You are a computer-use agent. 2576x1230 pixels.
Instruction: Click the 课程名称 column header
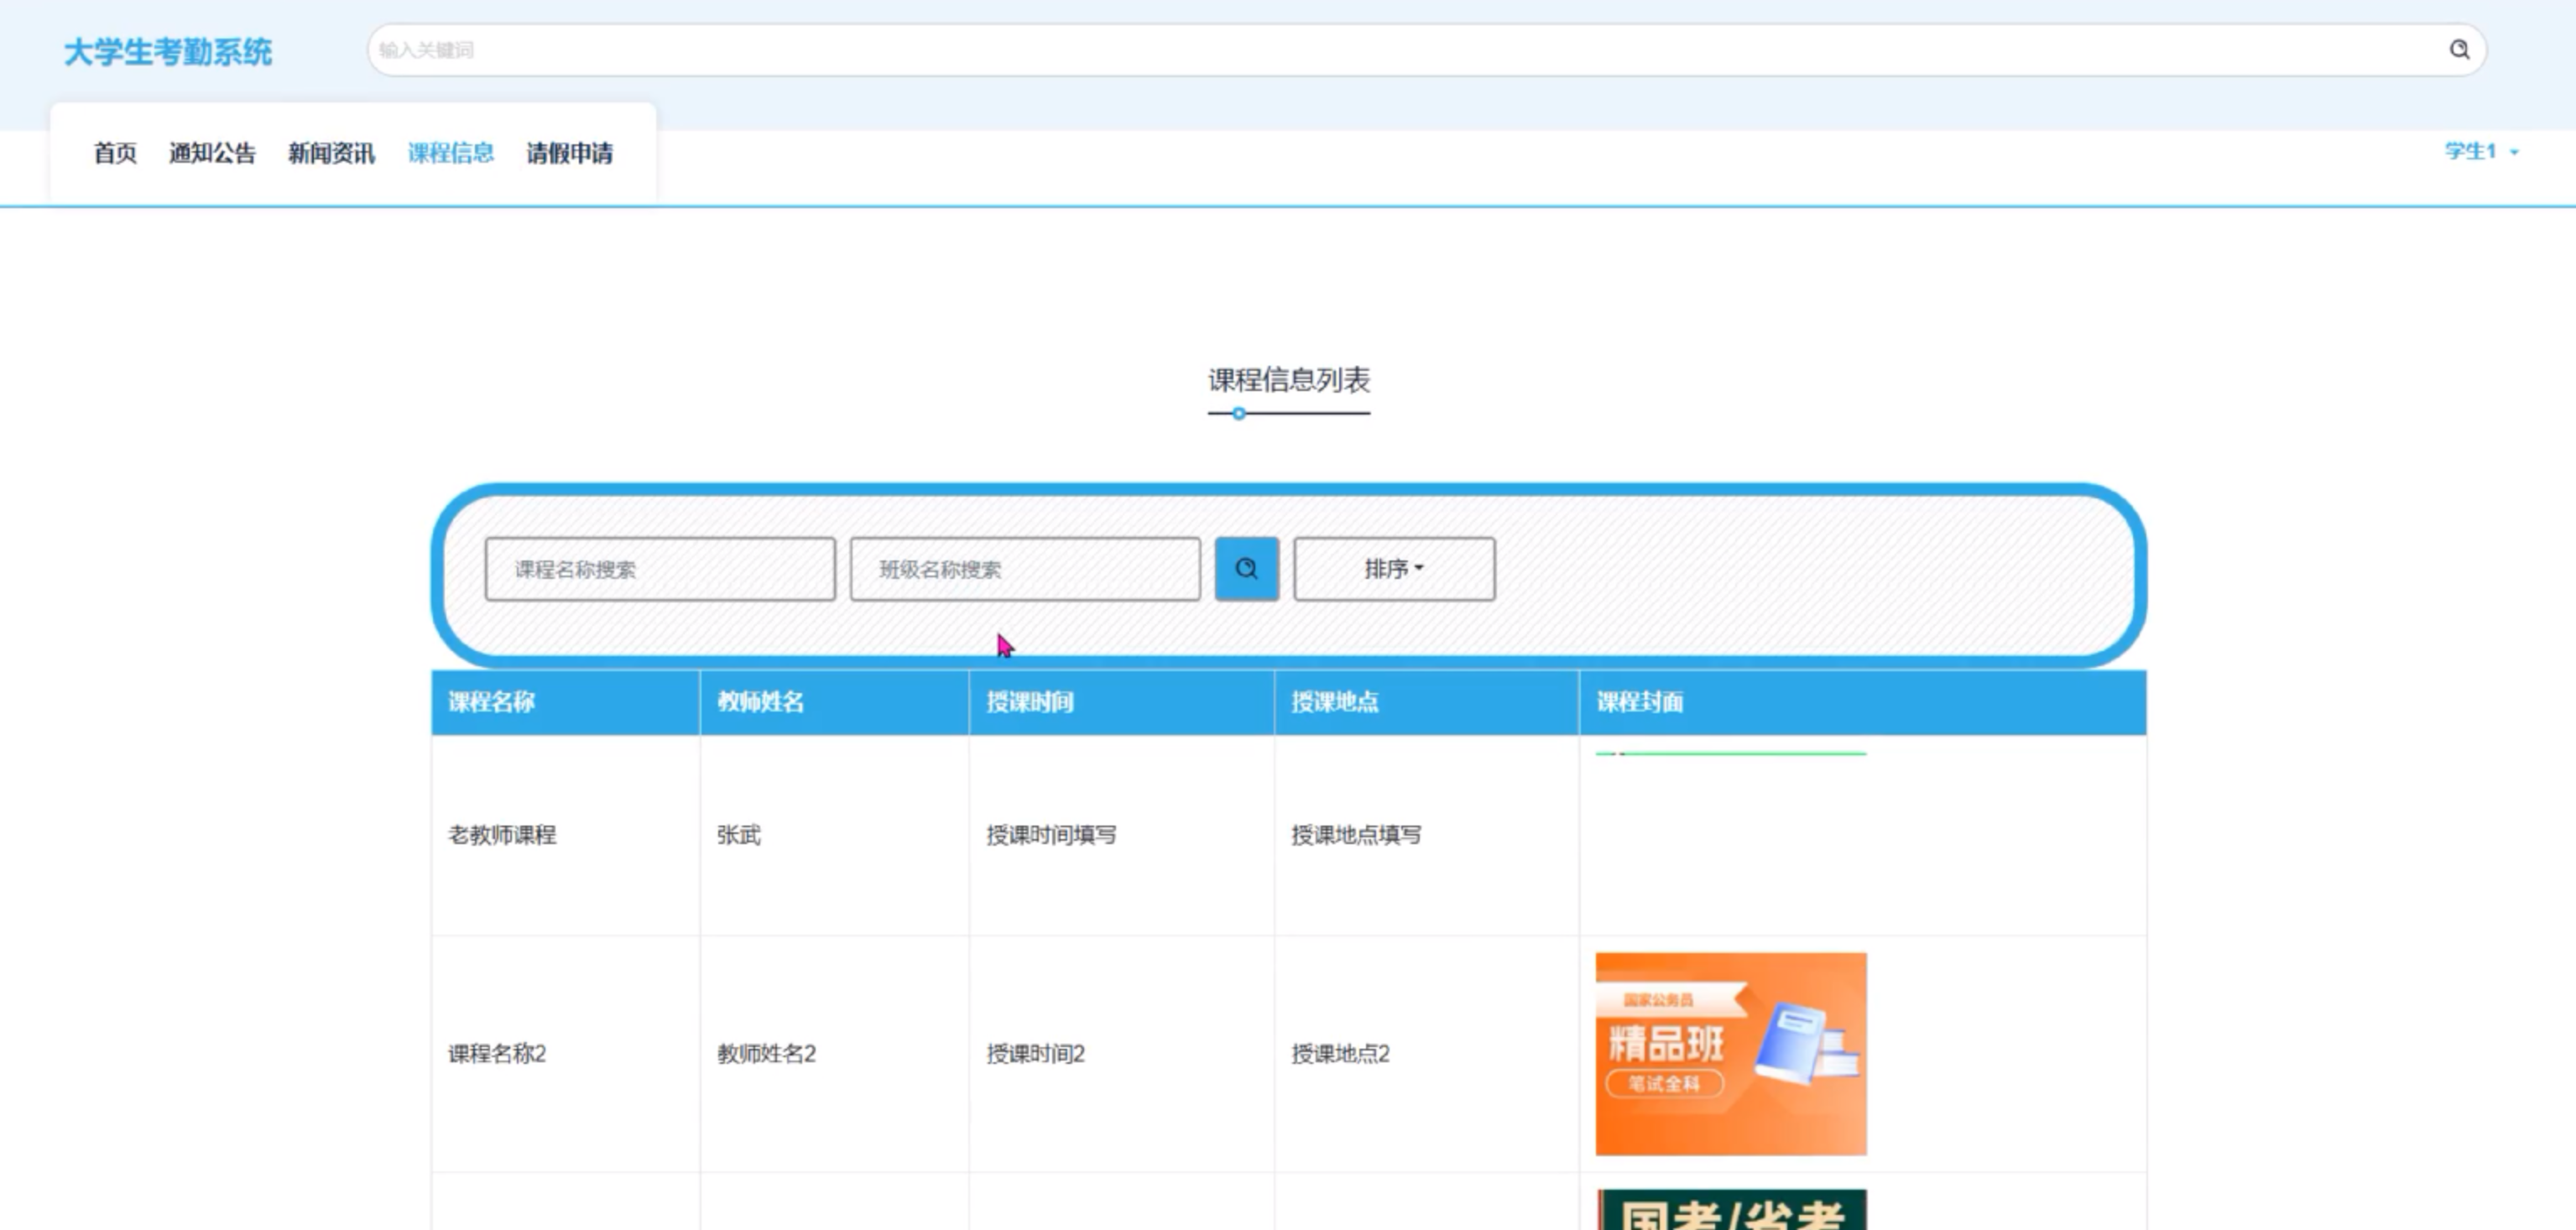coord(491,702)
